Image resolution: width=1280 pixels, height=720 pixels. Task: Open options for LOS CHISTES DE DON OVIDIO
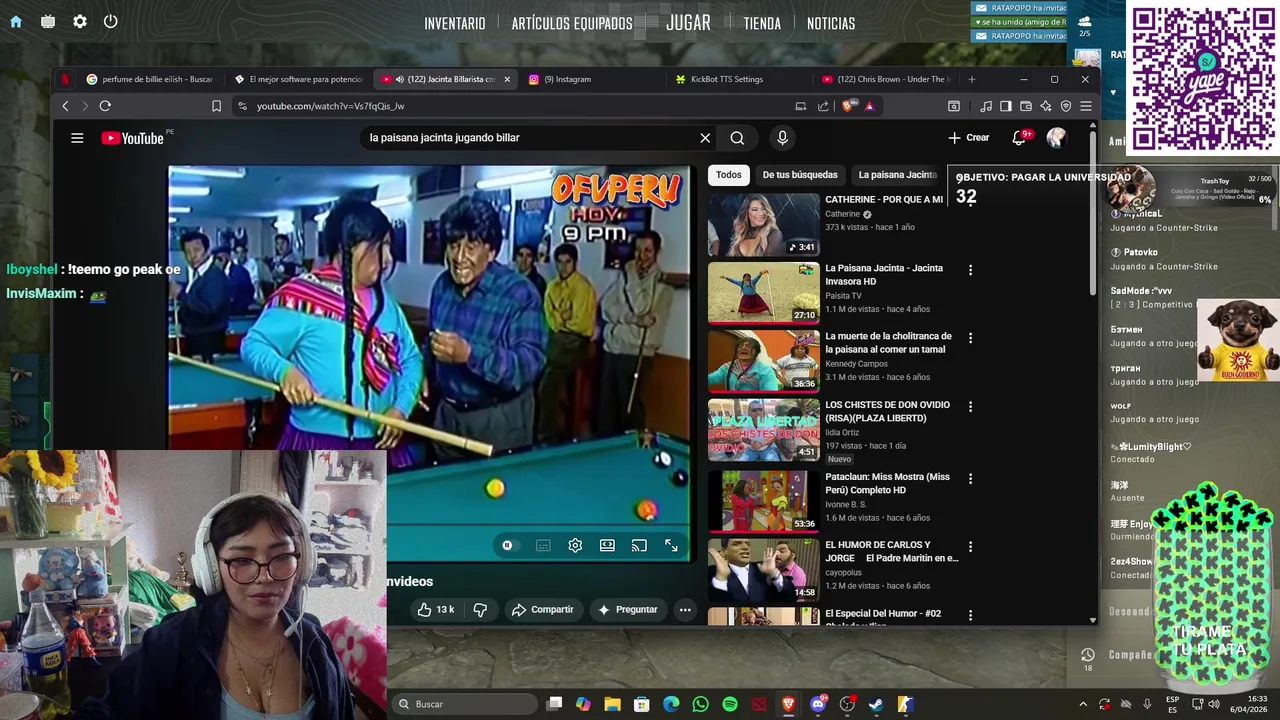[x=970, y=407]
